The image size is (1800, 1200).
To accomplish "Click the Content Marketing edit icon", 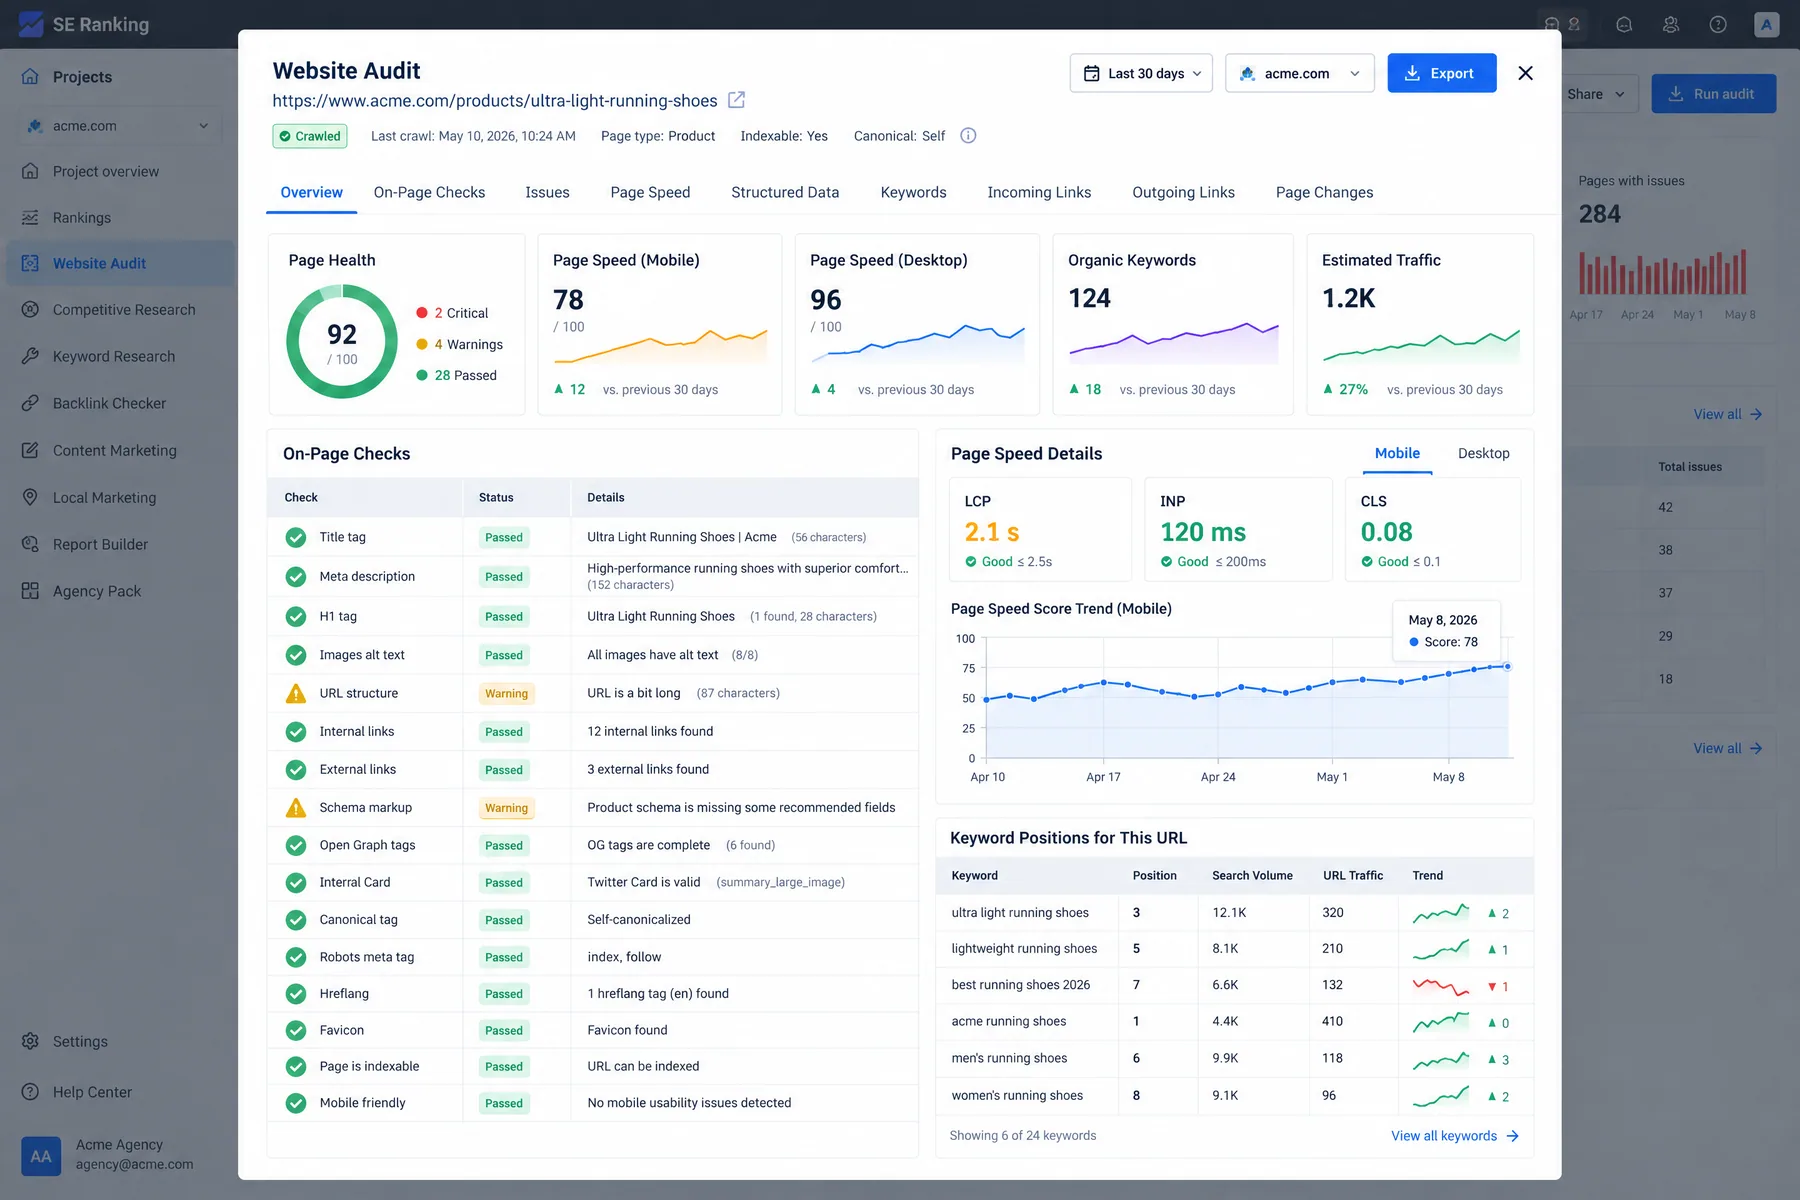I will [31, 451].
